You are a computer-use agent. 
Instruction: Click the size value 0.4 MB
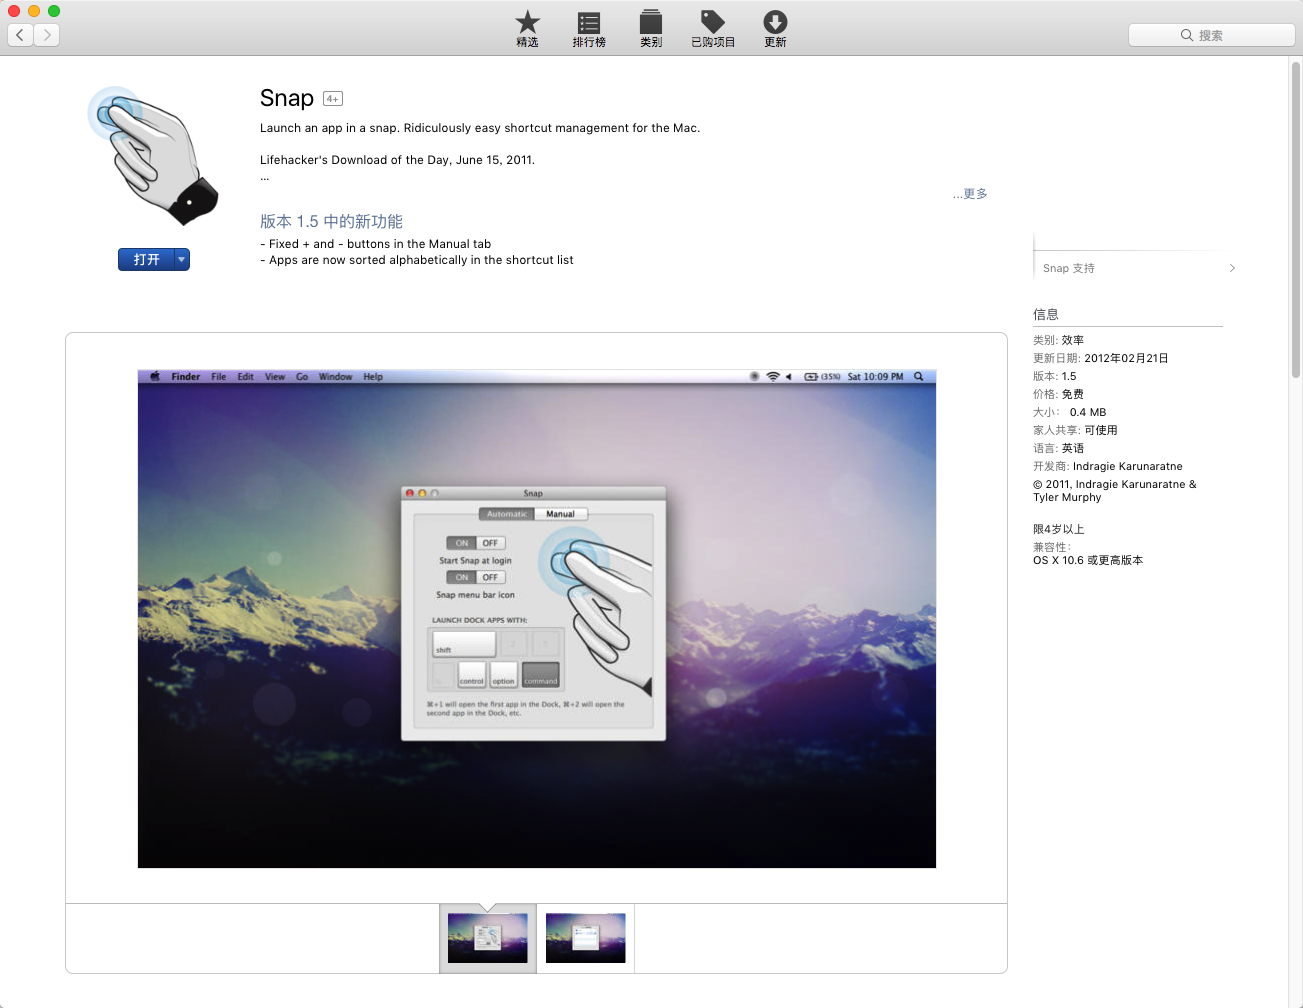[x=1088, y=412]
